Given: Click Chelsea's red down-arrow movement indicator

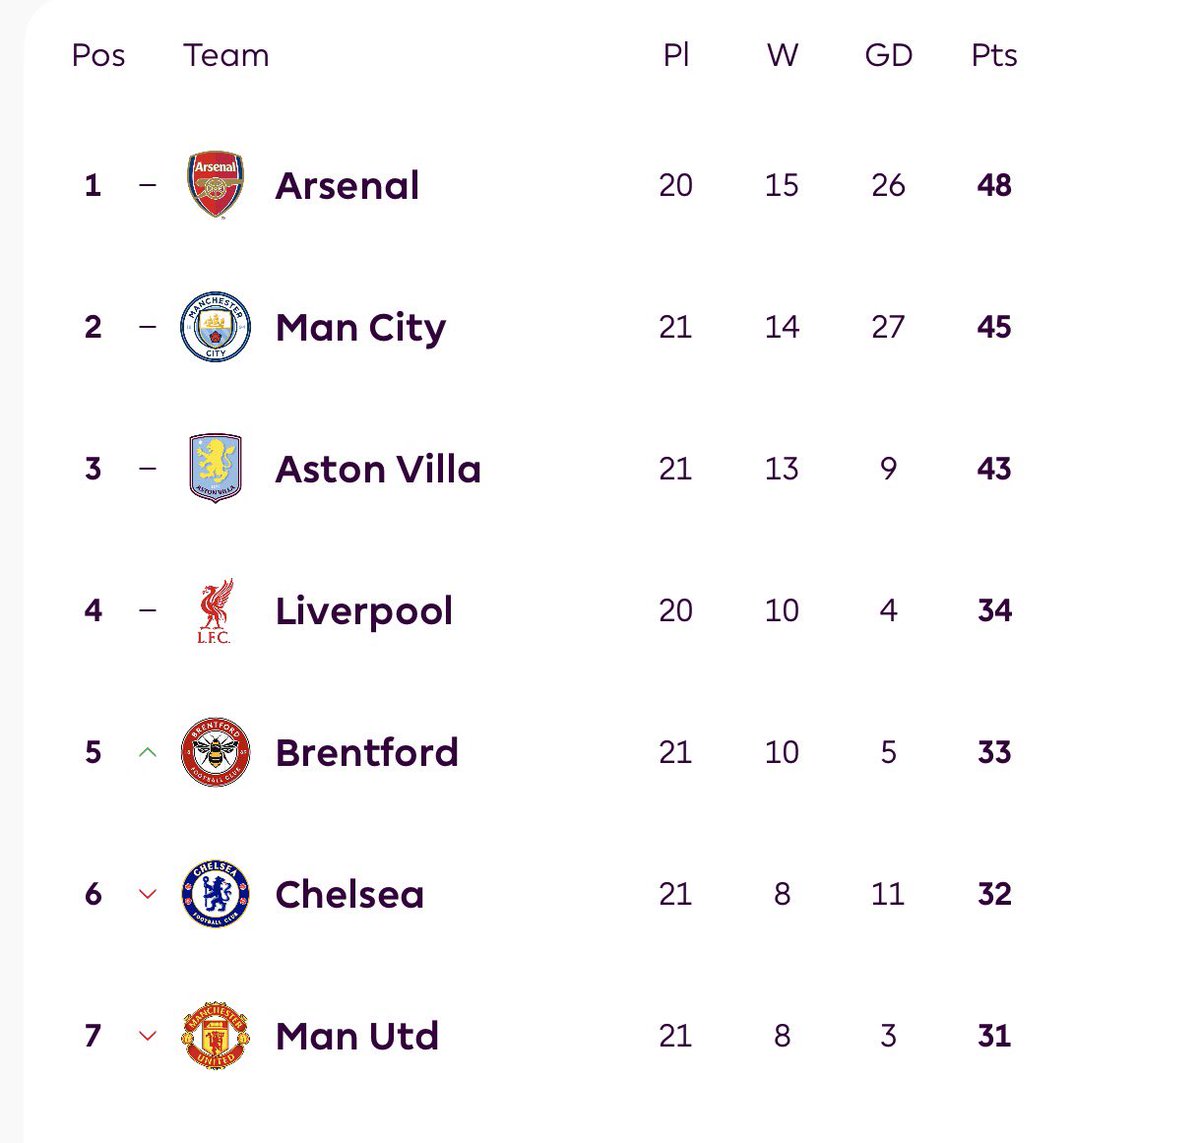Looking at the screenshot, I should point(147,894).
